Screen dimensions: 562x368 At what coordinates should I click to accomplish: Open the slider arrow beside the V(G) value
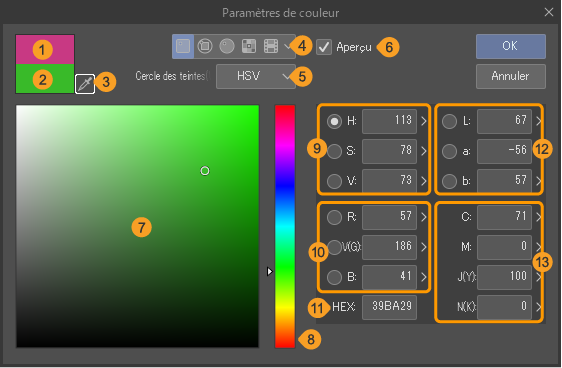pyautogui.click(x=424, y=247)
